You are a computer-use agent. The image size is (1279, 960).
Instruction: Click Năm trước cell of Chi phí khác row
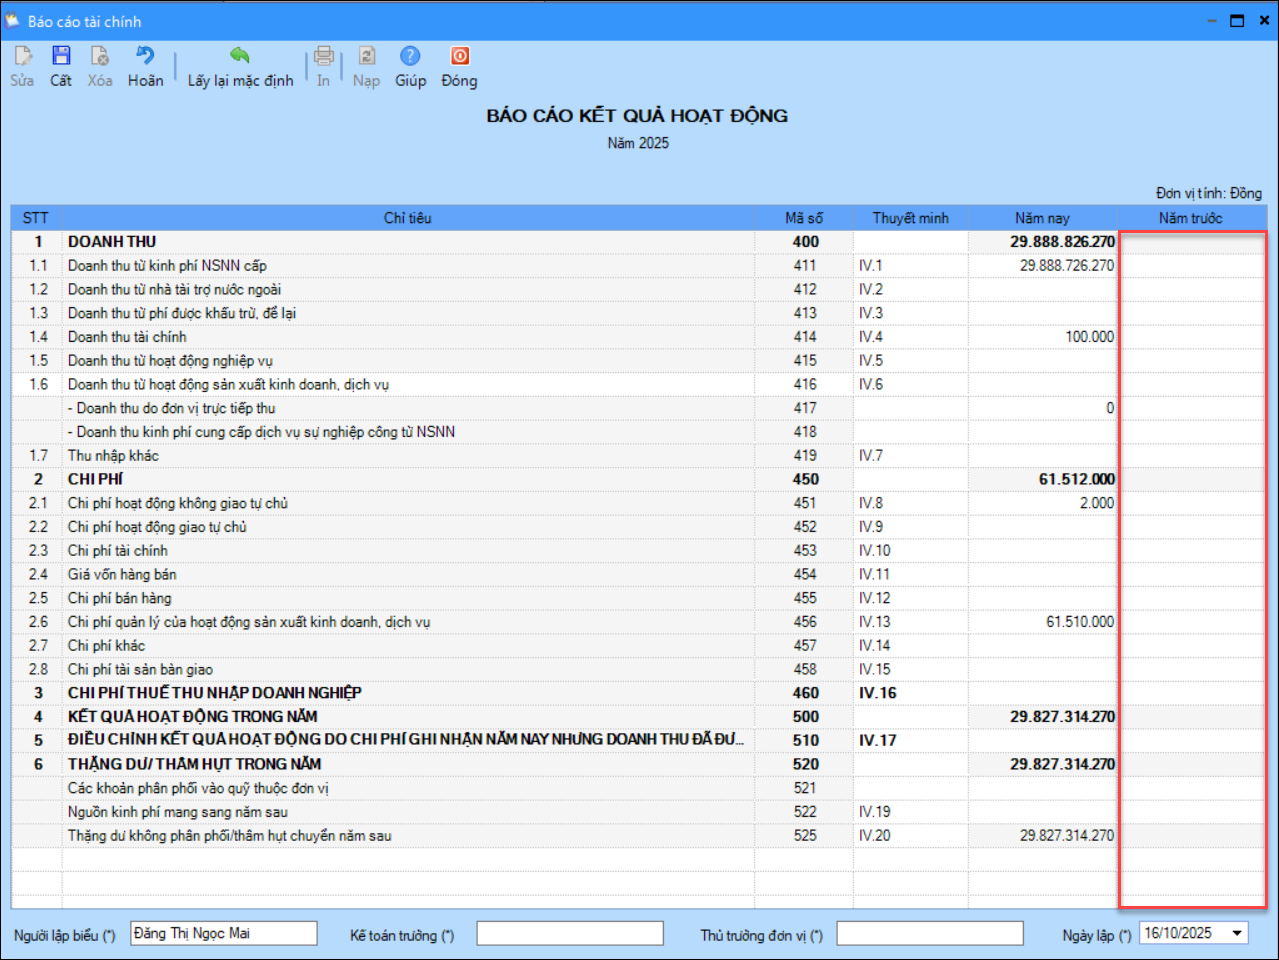(x=1192, y=646)
